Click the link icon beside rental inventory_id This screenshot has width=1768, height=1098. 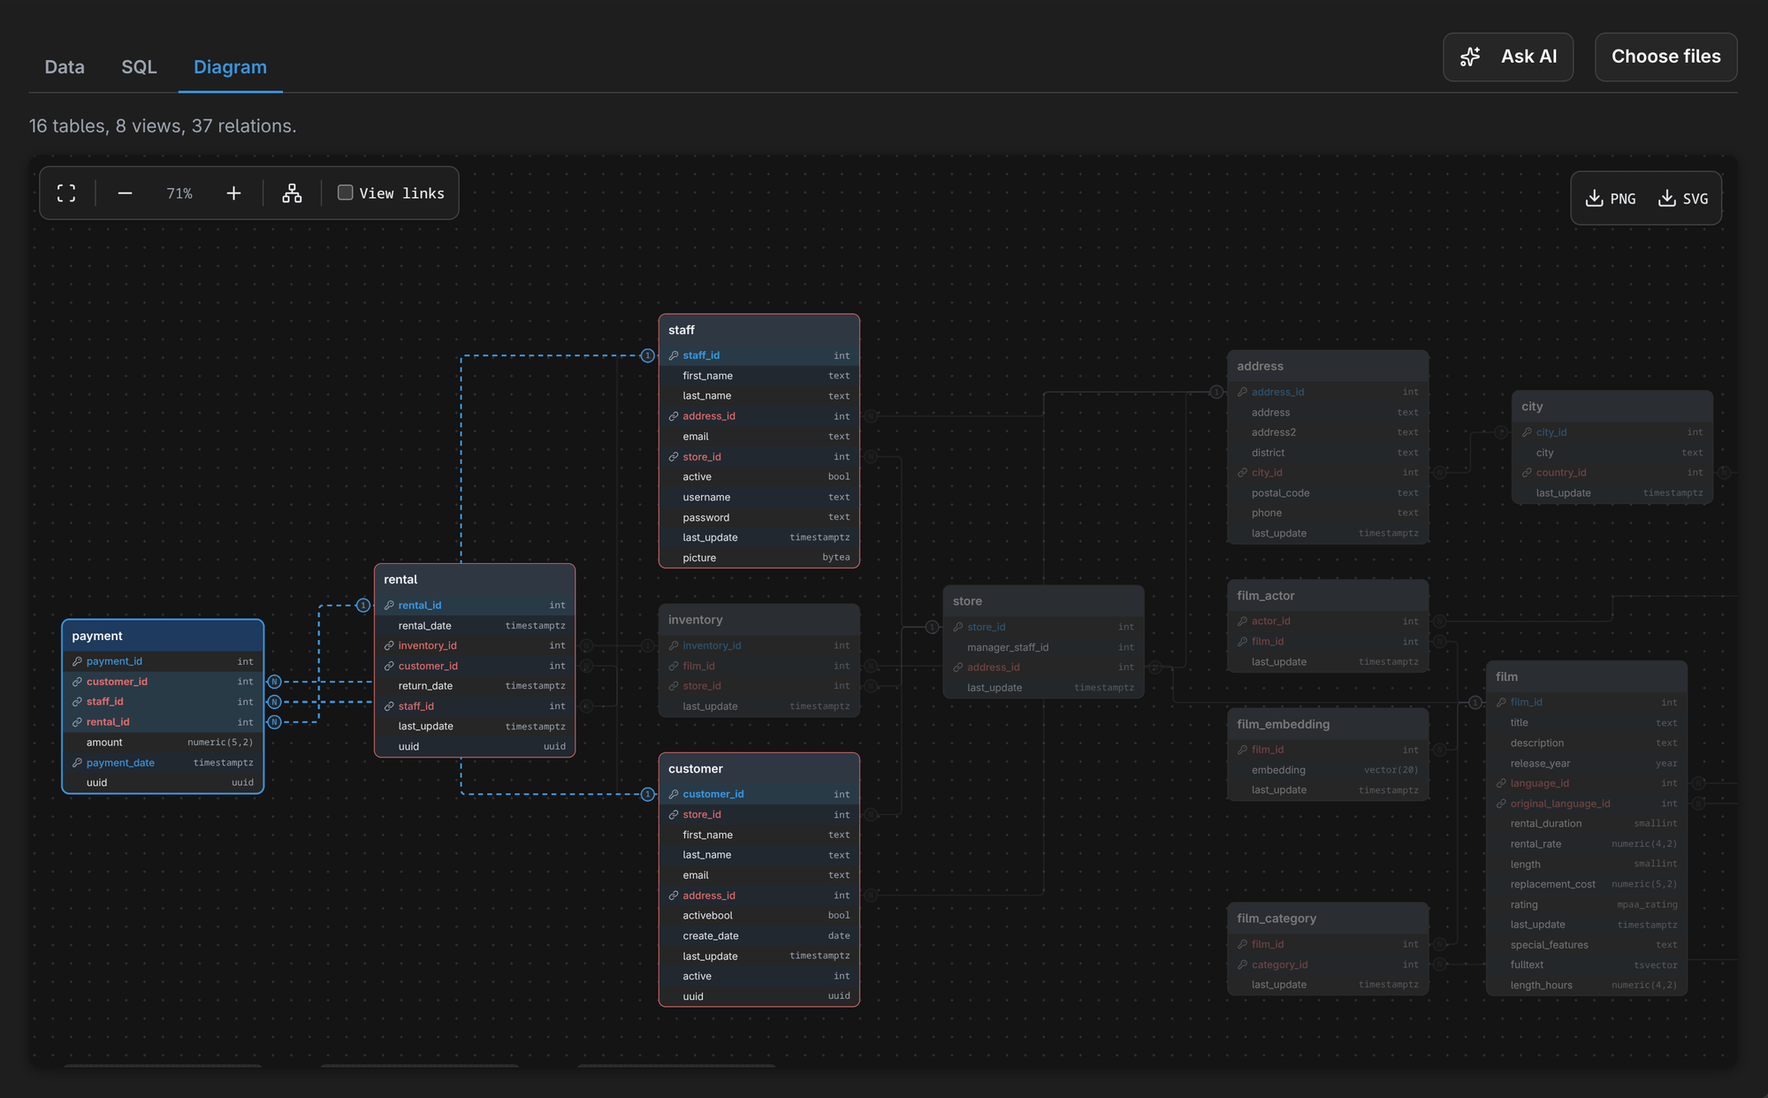point(389,646)
